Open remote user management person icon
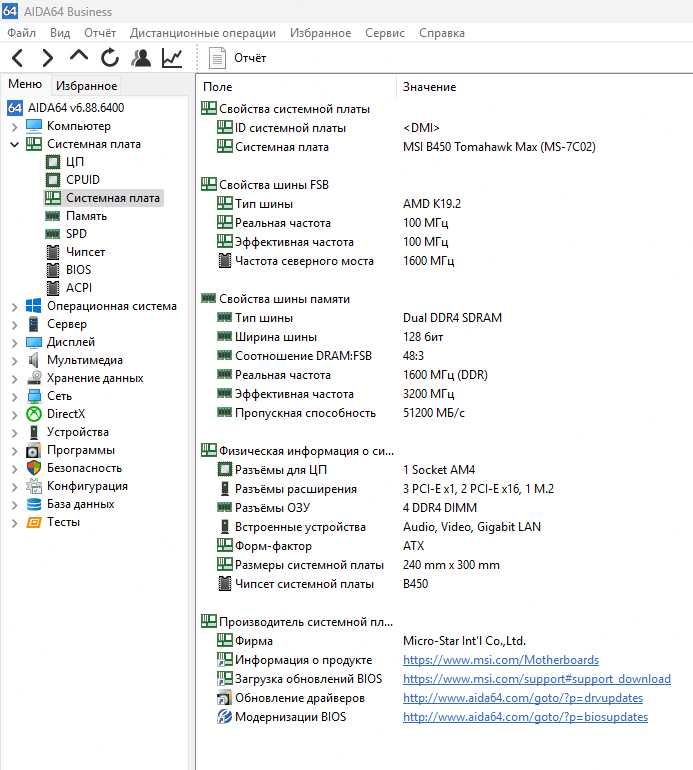 [141, 57]
